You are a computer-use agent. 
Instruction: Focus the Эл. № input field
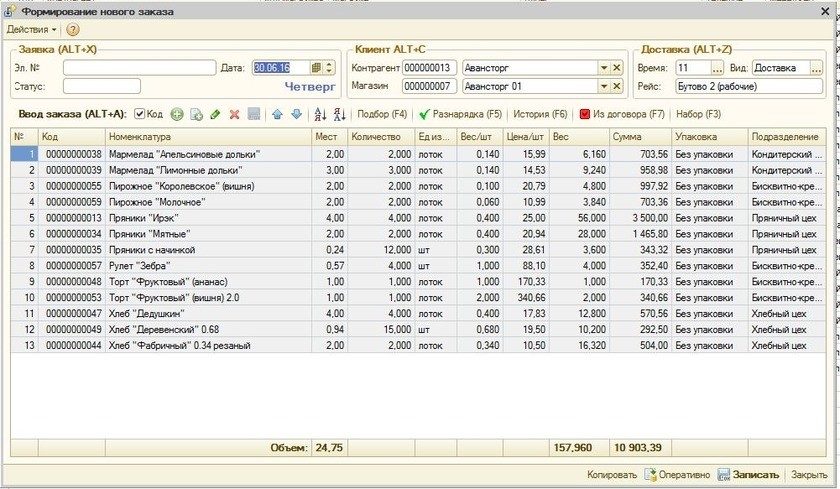click(139, 68)
